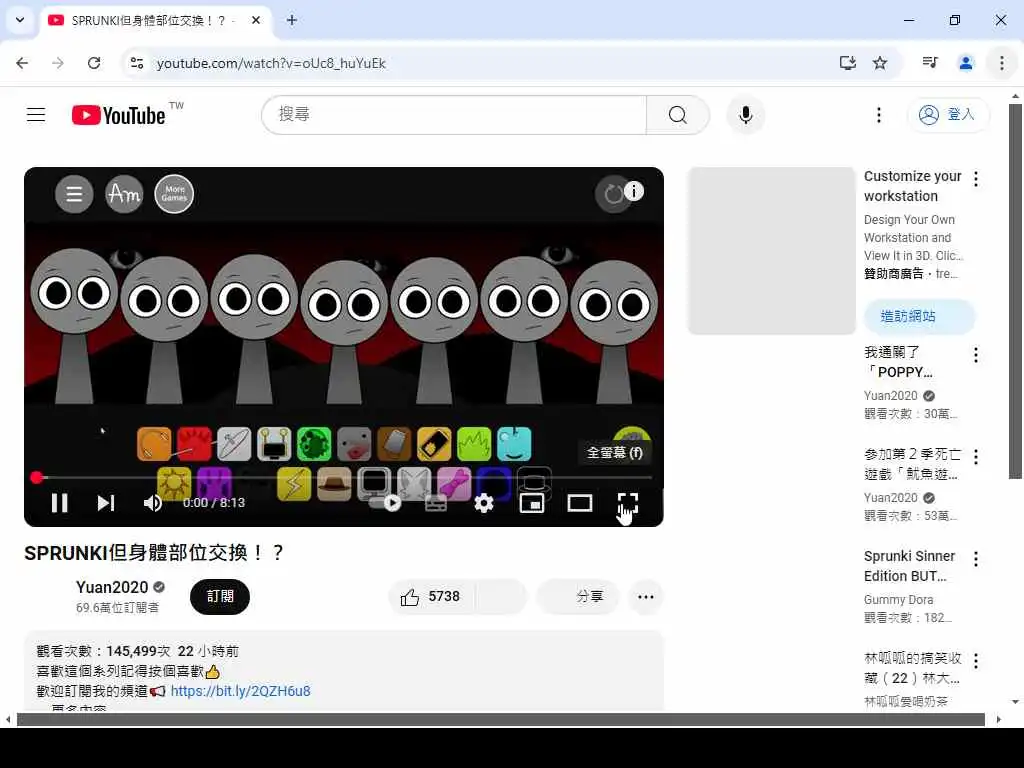Screen dimensions: 1024x768
Task: Click the ad thumbnail placeholder
Action: pyautogui.click(x=771, y=251)
